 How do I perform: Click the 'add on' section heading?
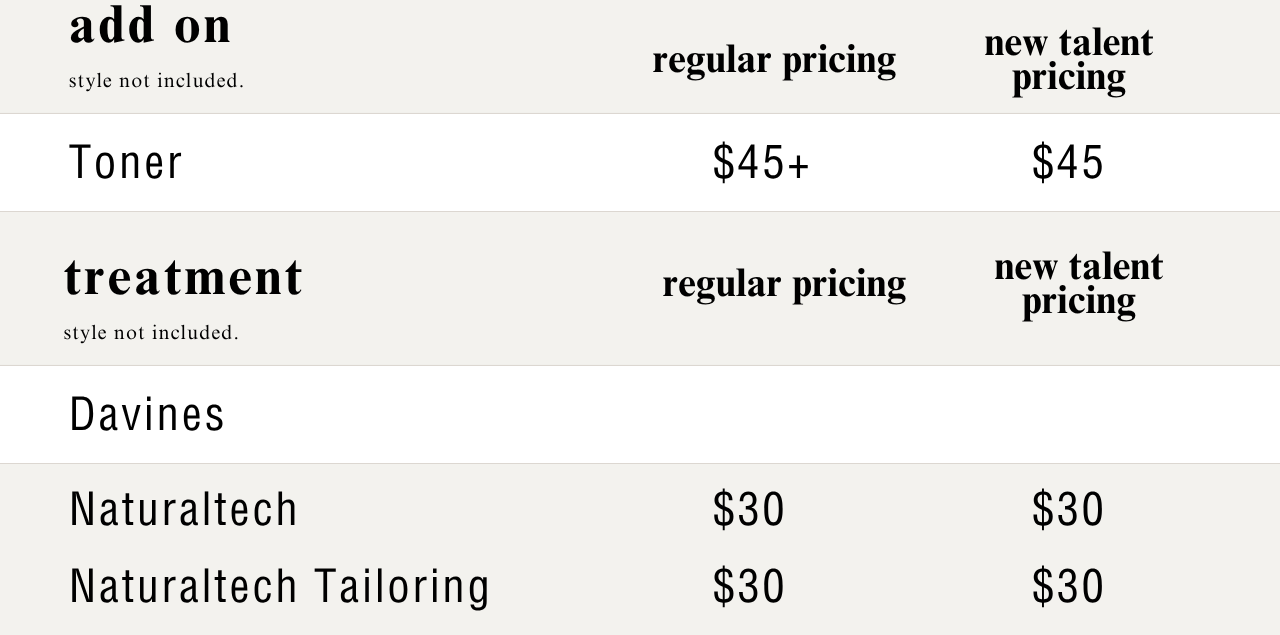150,26
